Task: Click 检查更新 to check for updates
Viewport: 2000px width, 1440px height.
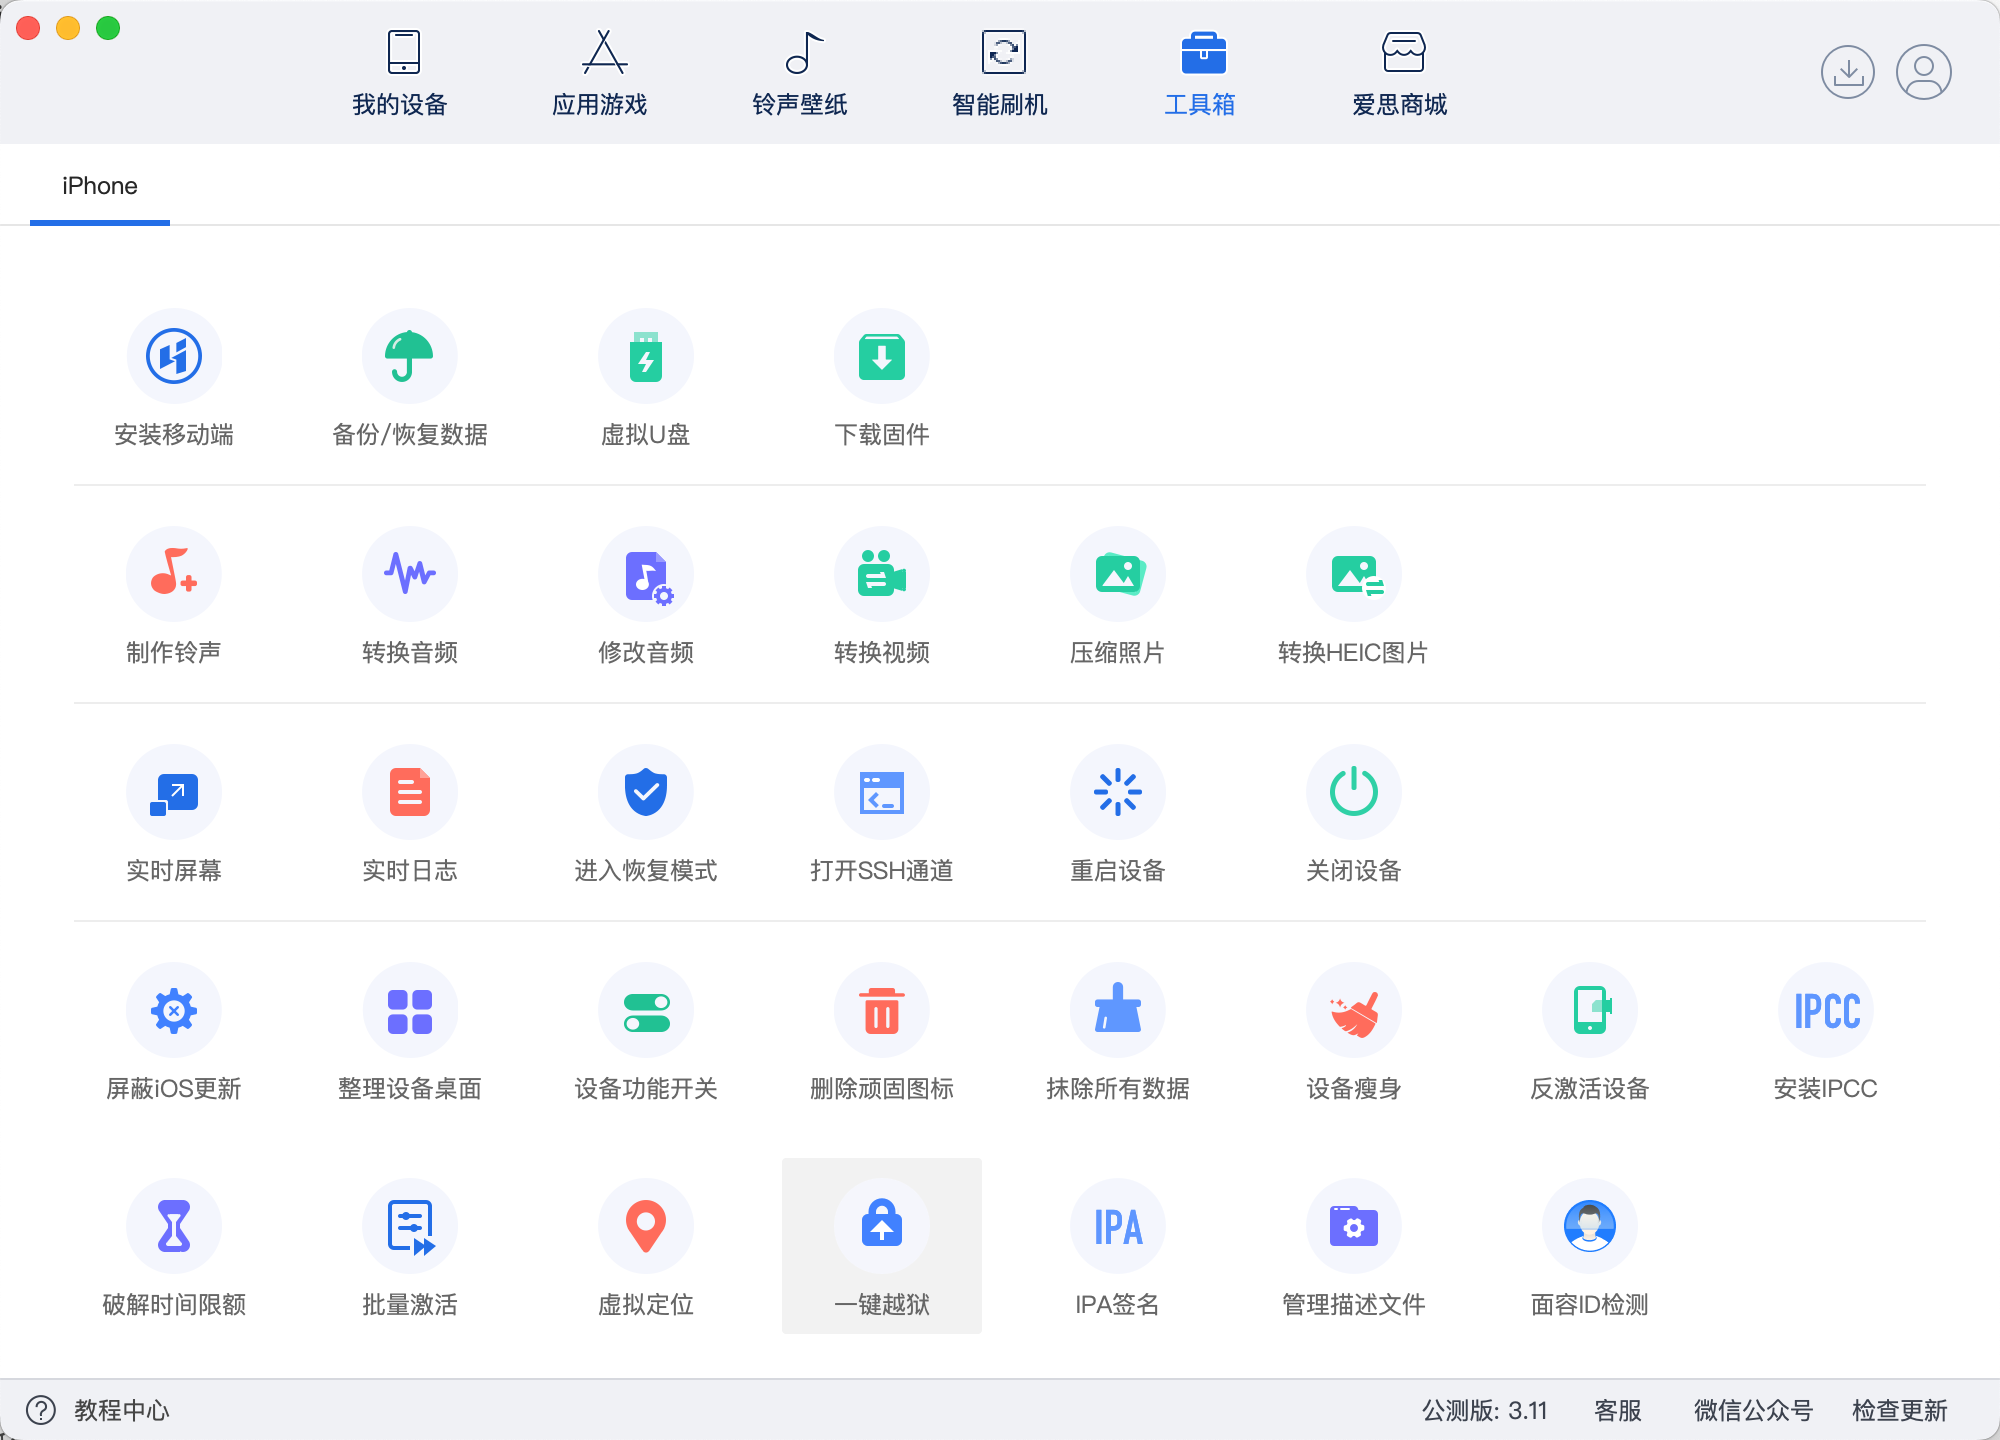Action: point(1900,1410)
